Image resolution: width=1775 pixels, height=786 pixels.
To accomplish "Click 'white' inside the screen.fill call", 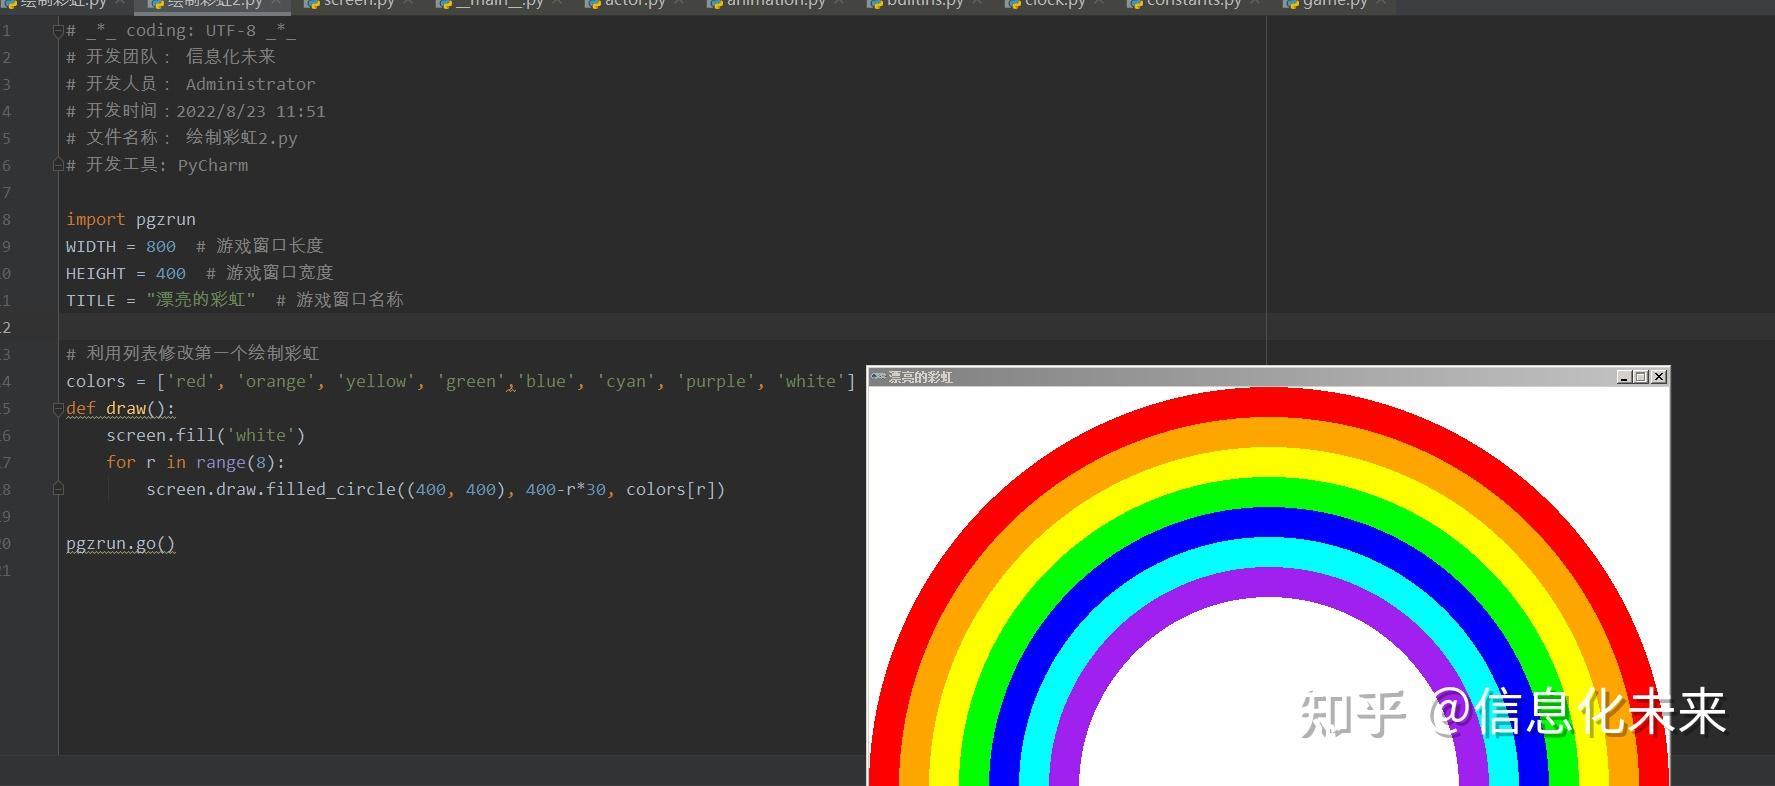I will [261, 435].
